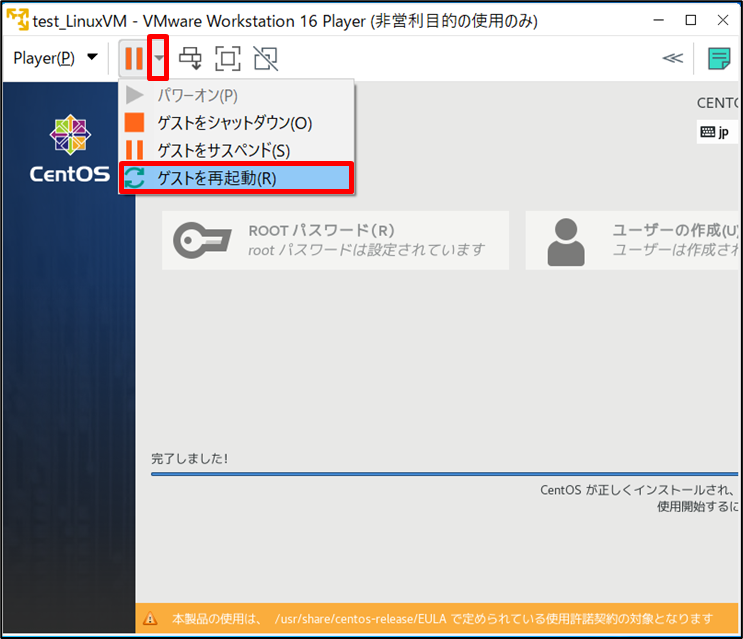The image size is (743, 639).
Task: Open ユーザーの作成 settings
Action: [633, 240]
